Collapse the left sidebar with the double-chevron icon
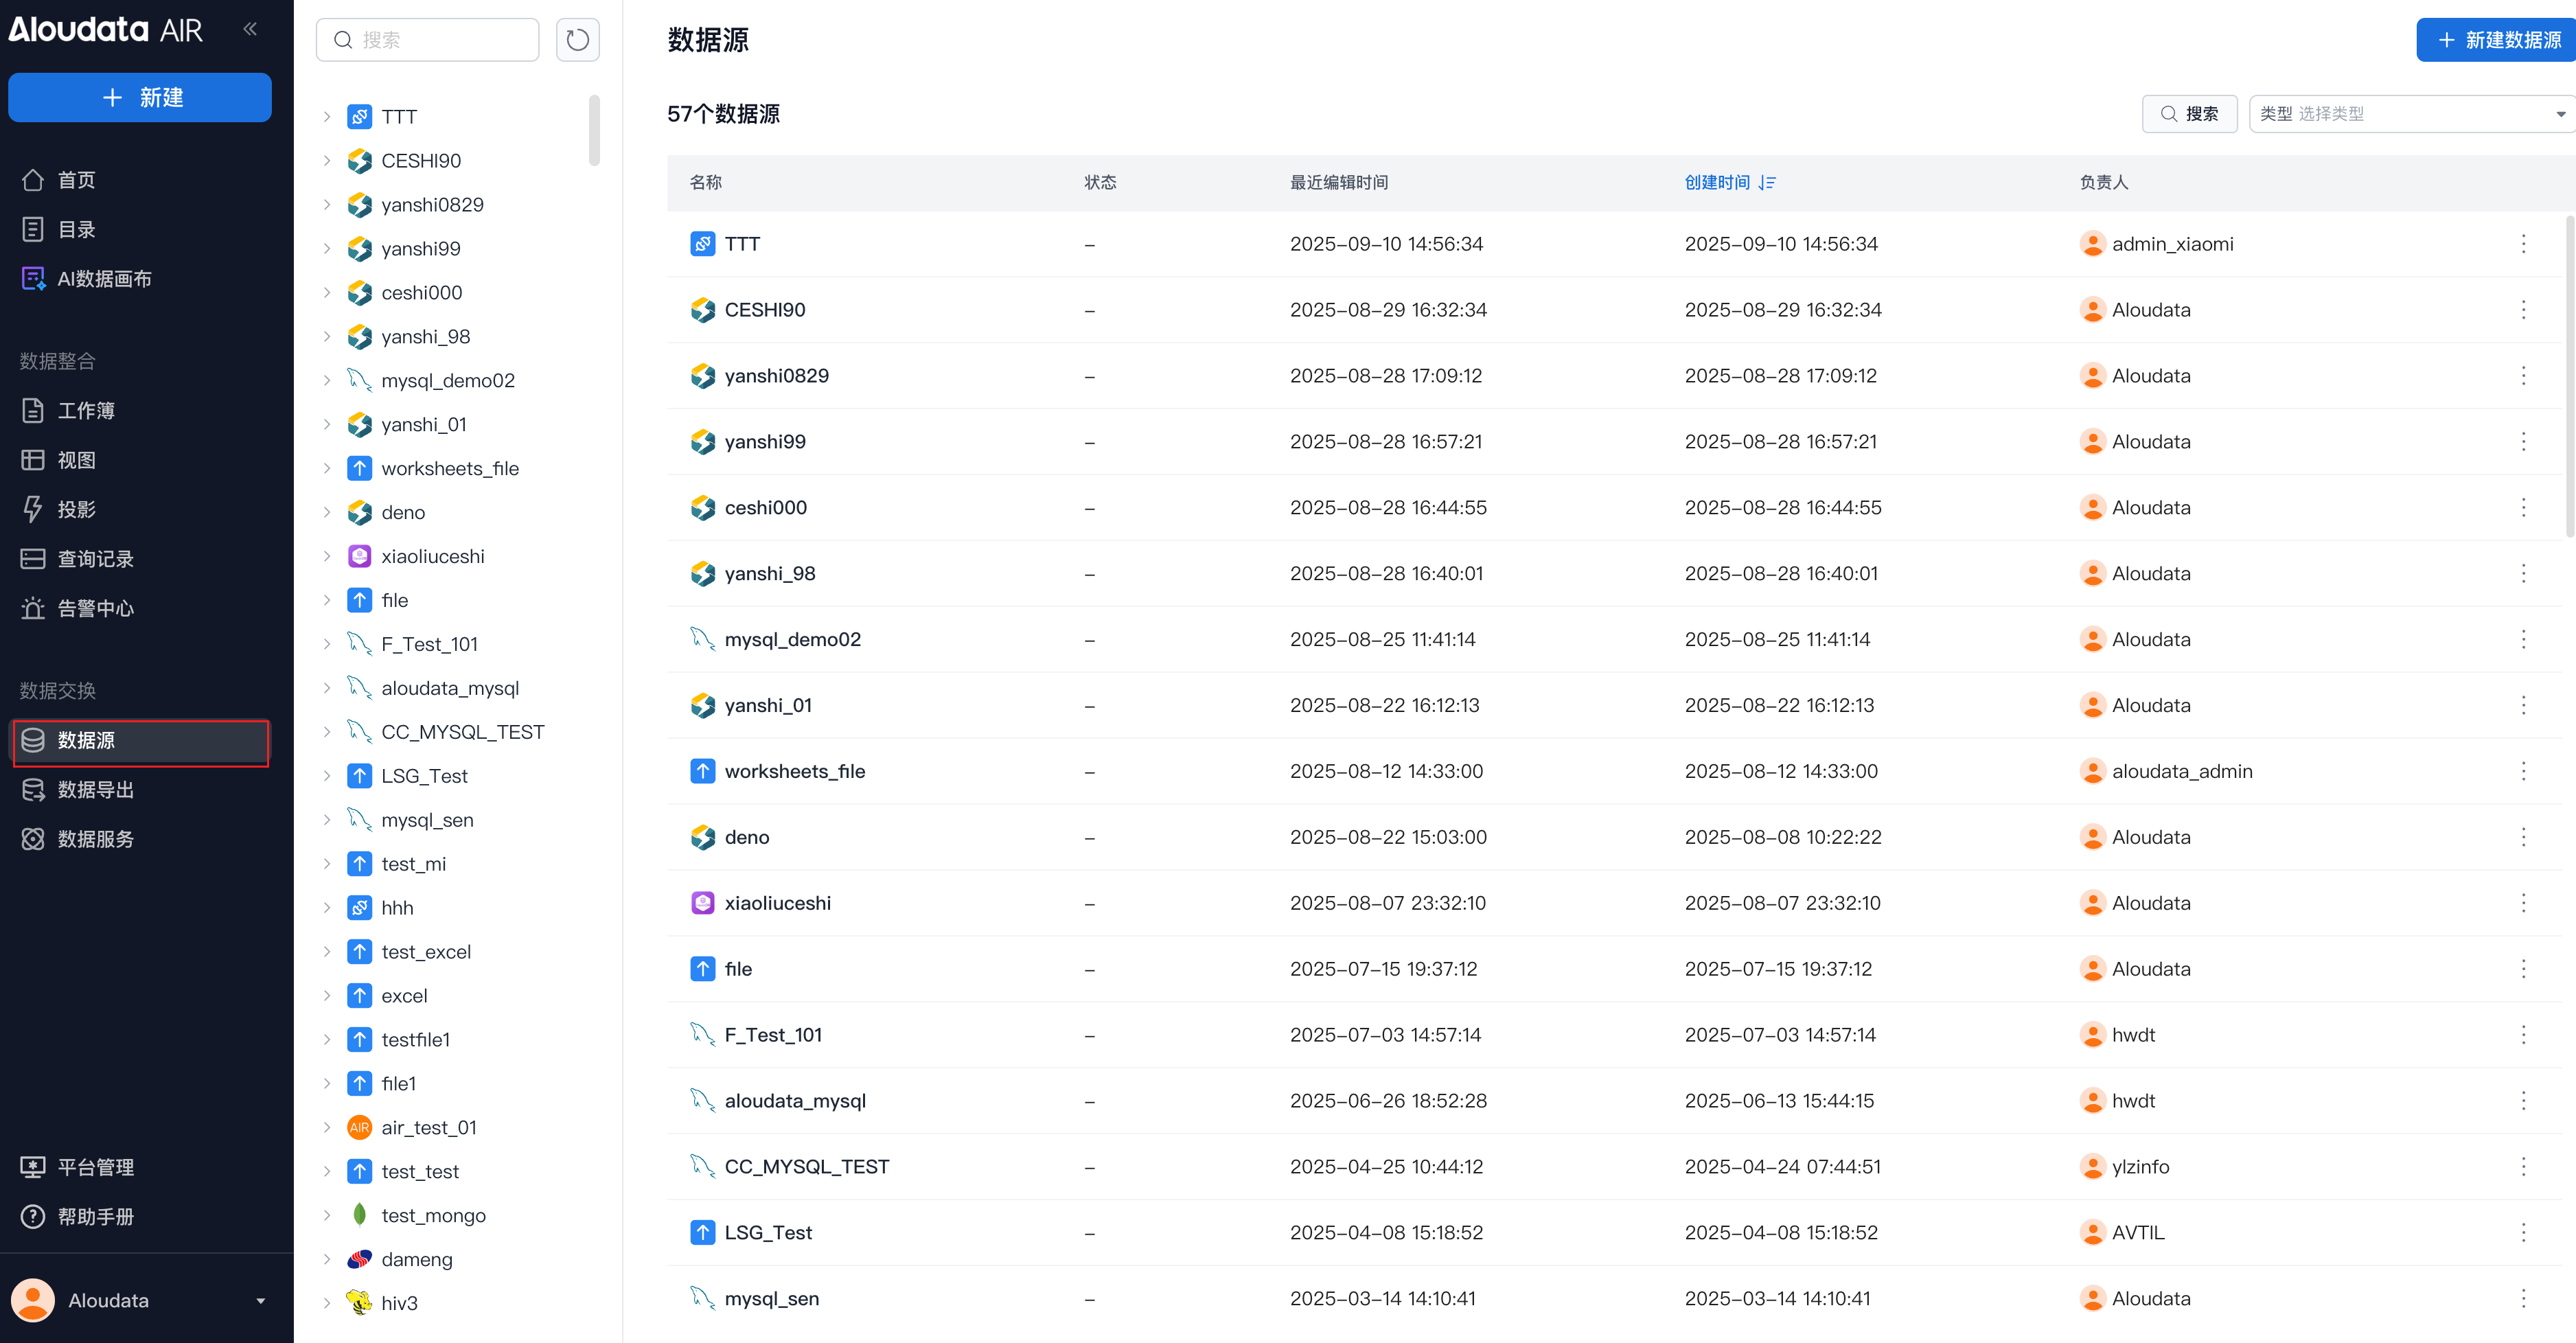Screen dimensions: 2576x1343 tap(250, 29)
